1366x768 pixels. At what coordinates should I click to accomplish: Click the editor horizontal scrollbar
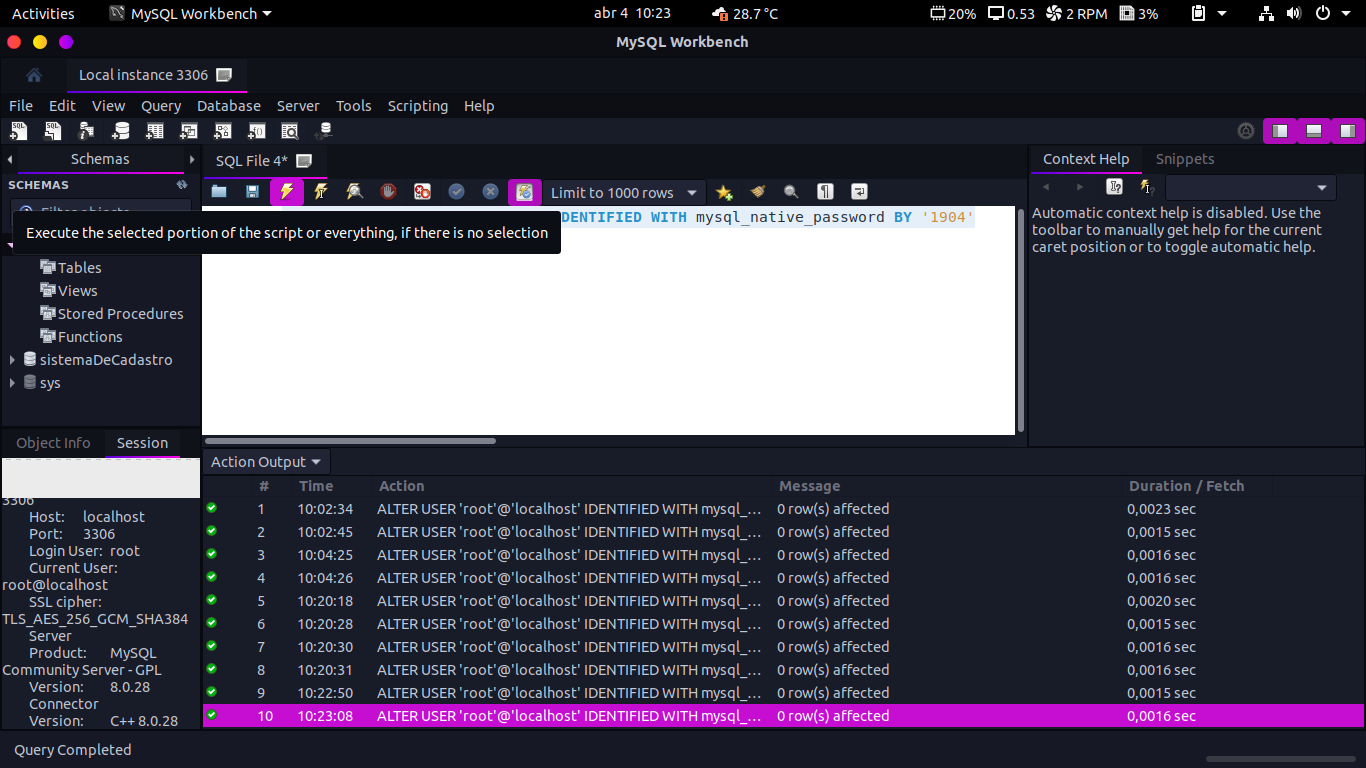350,440
